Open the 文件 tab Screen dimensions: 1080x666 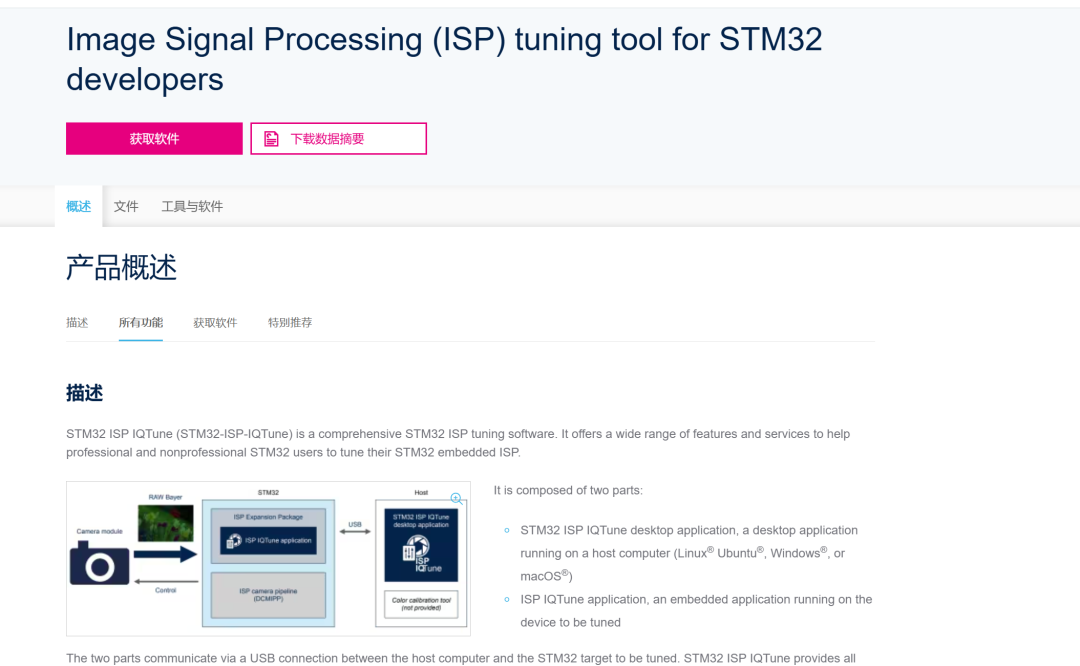pos(126,206)
